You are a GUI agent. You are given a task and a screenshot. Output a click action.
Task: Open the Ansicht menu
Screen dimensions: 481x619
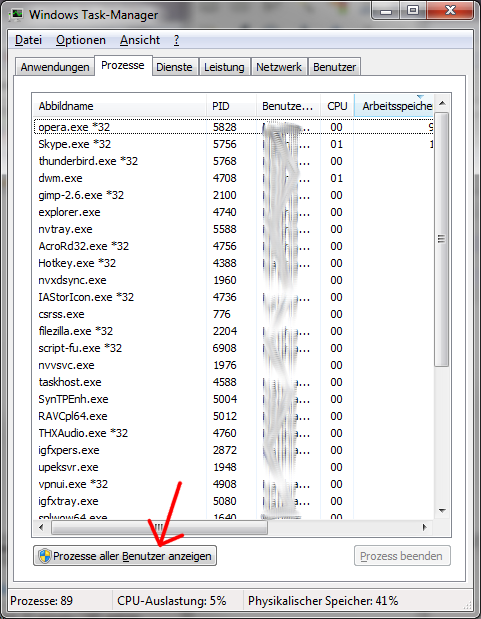coord(140,40)
